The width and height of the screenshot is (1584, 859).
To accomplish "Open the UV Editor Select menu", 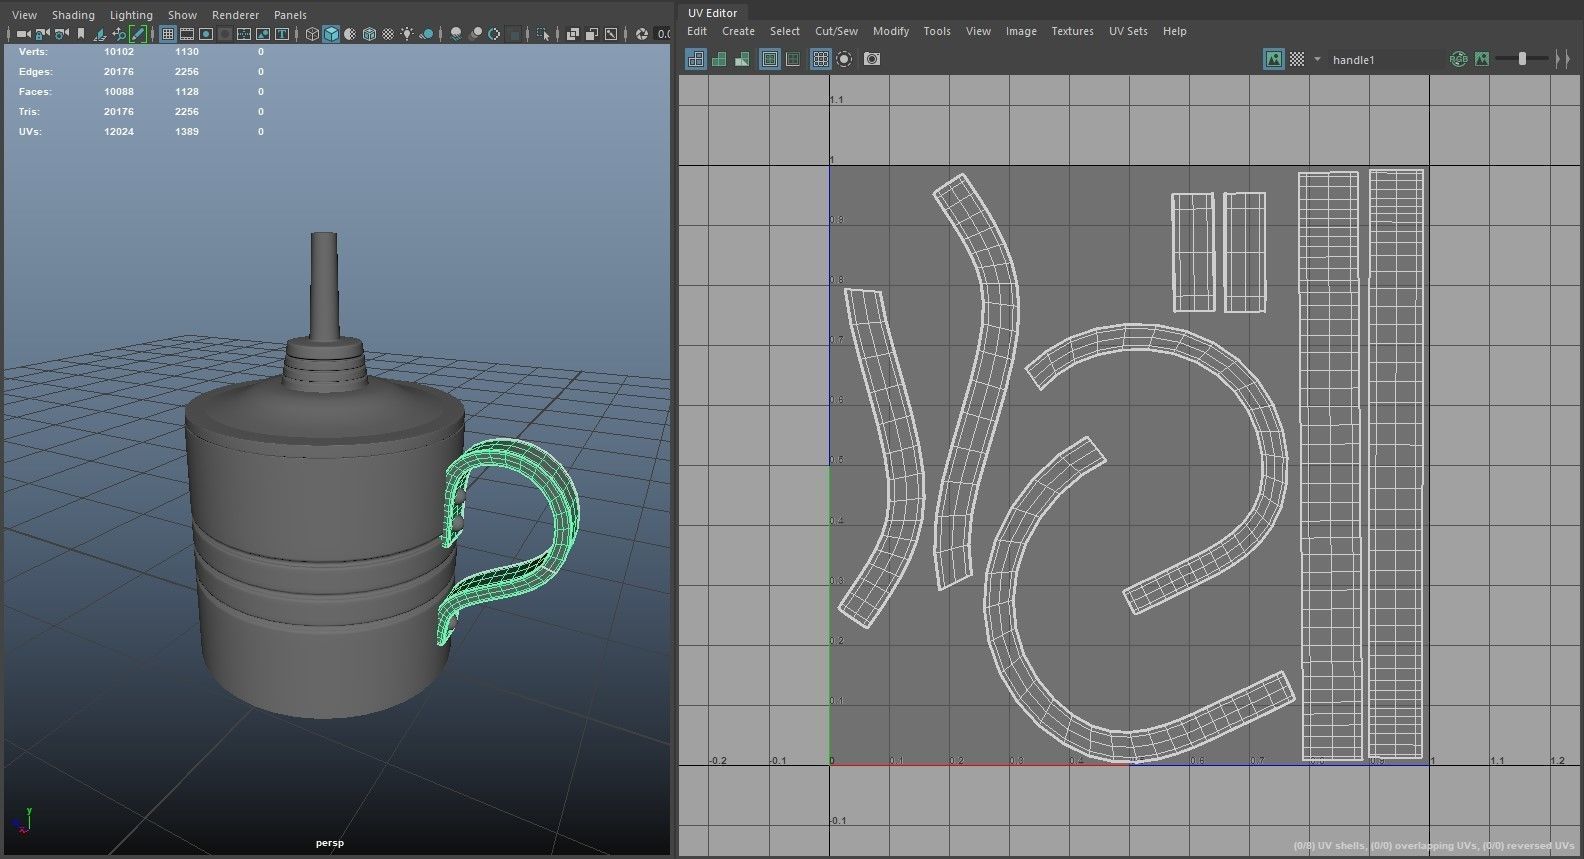I will coord(784,31).
